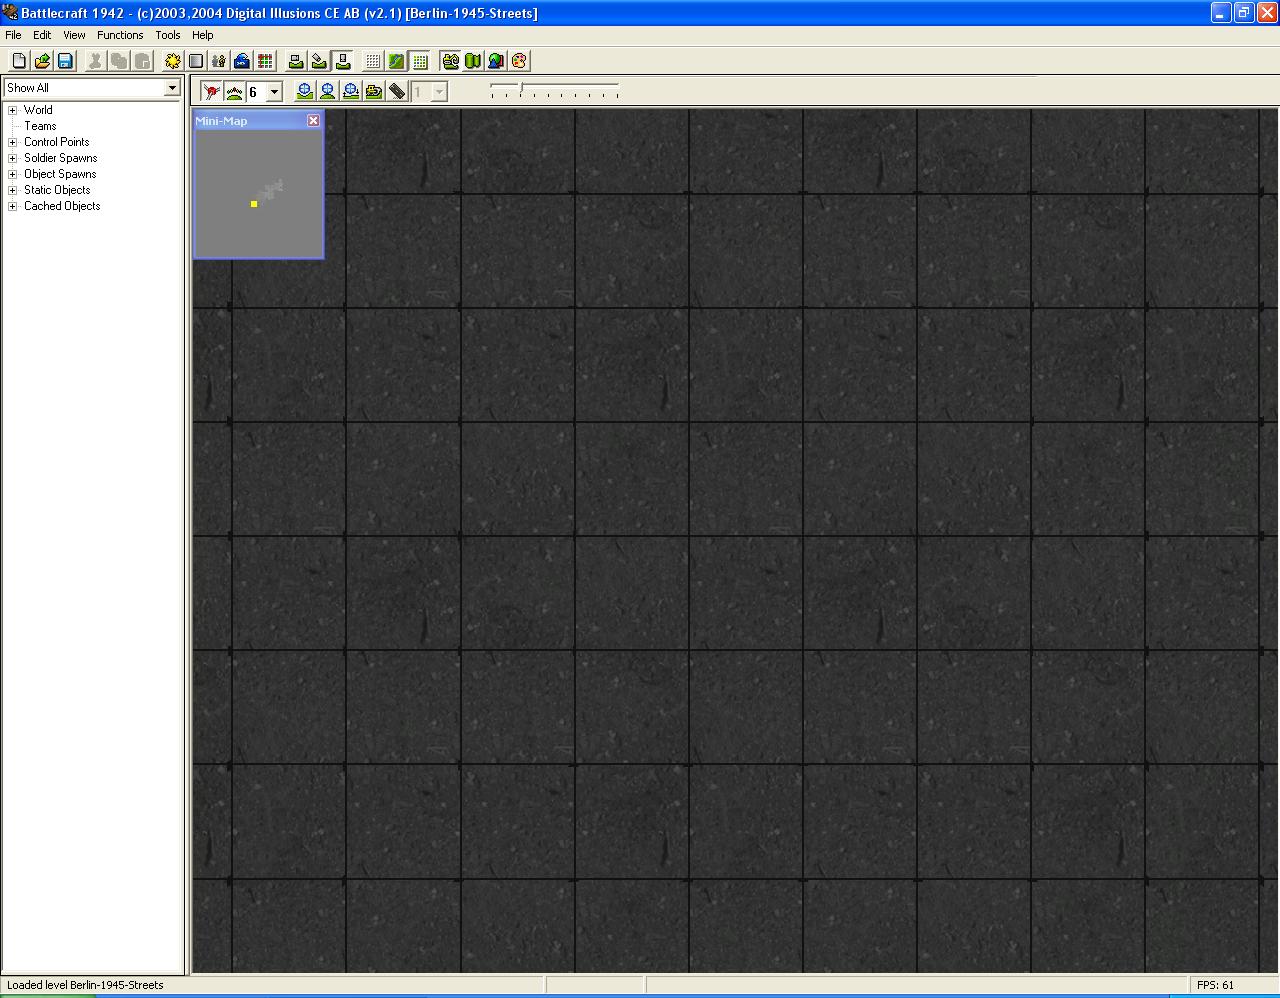Viewport: 1280px width, 998px height.
Task: Select the crosshair over raised hill tool
Action: (327, 92)
